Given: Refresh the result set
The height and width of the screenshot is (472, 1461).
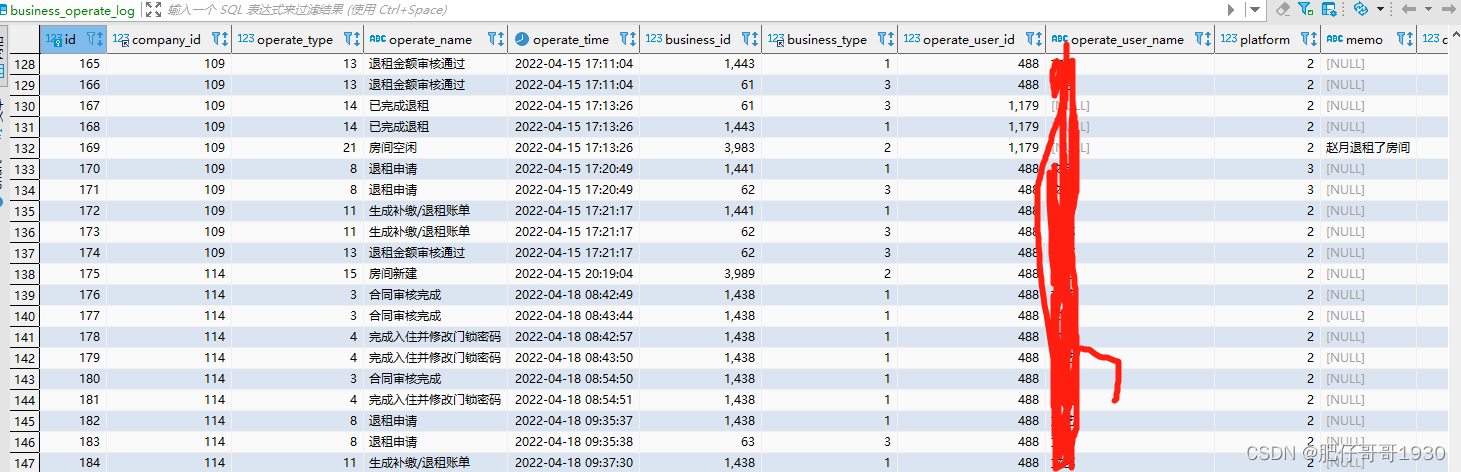Looking at the screenshot, I should (1360, 9).
